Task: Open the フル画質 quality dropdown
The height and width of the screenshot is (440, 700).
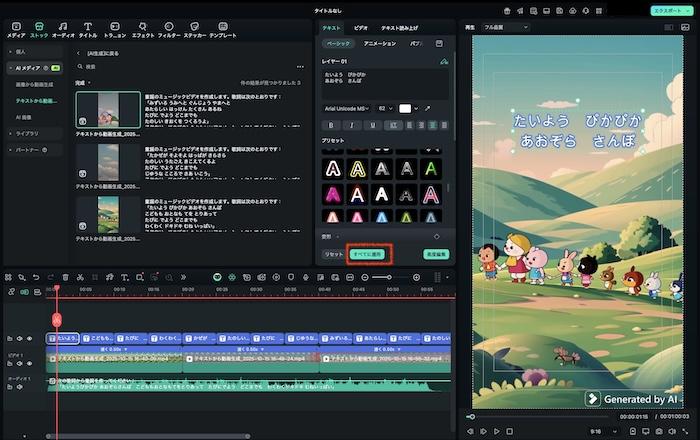Action: click(x=506, y=27)
